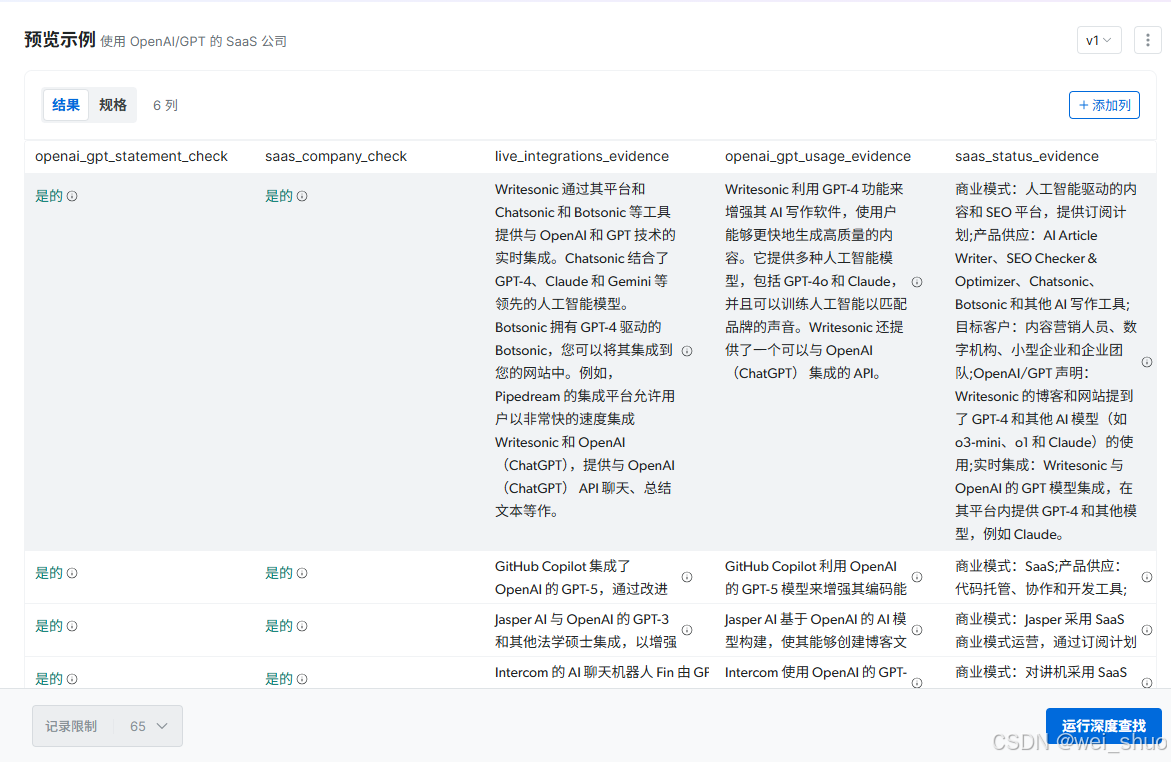Select the Intercom 的 AI 聊天机器人 Fin cell
Image resolution: width=1171 pixels, height=762 pixels.
coord(602,672)
